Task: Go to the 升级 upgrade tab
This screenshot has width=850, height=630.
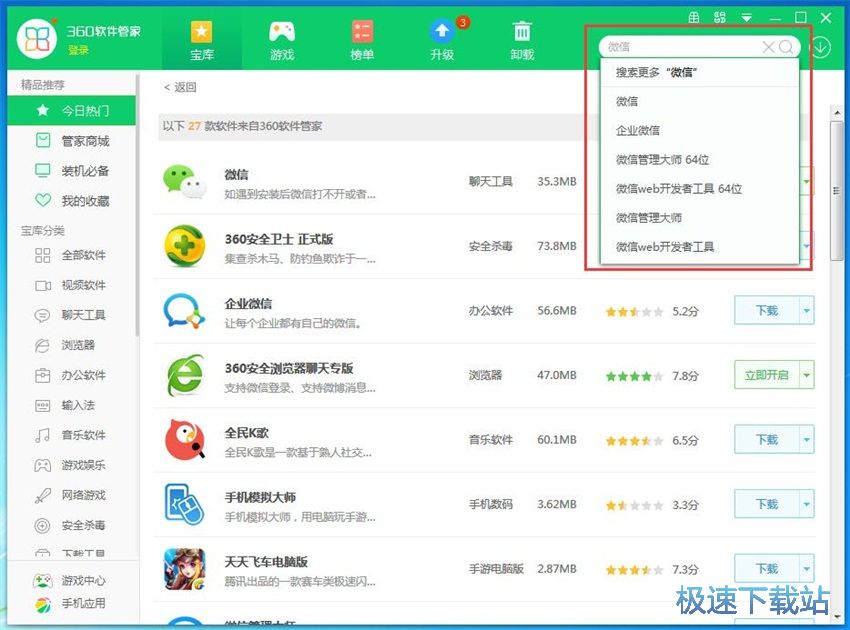Action: point(442,41)
